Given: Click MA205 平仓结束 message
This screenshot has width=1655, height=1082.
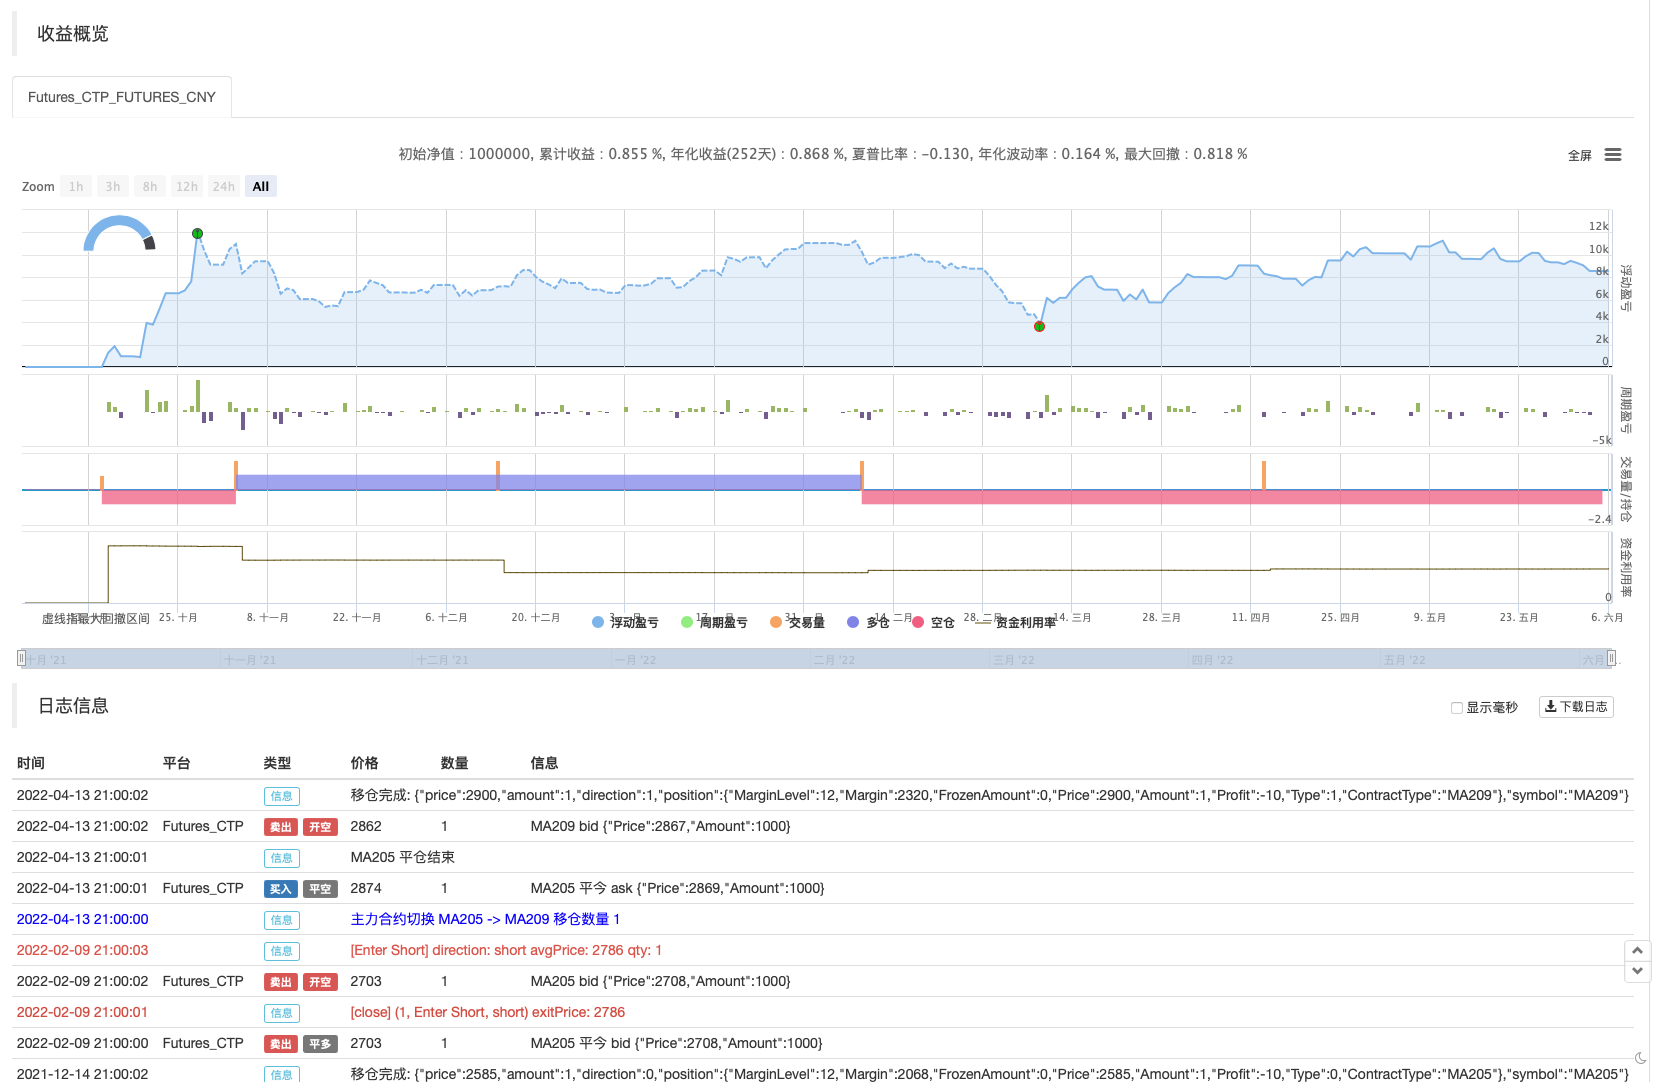Looking at the screenshot, I should (x=403, y=857).
